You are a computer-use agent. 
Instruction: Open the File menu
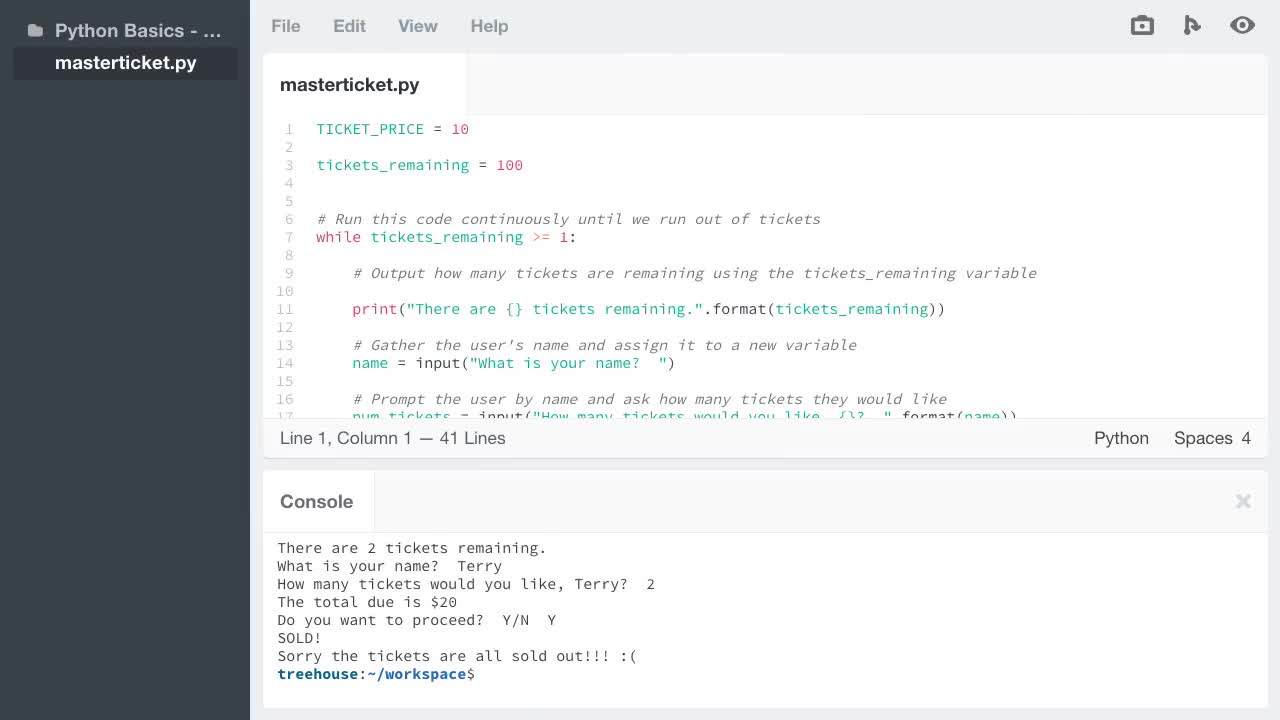pyautogui.click(x=285, y=26)
